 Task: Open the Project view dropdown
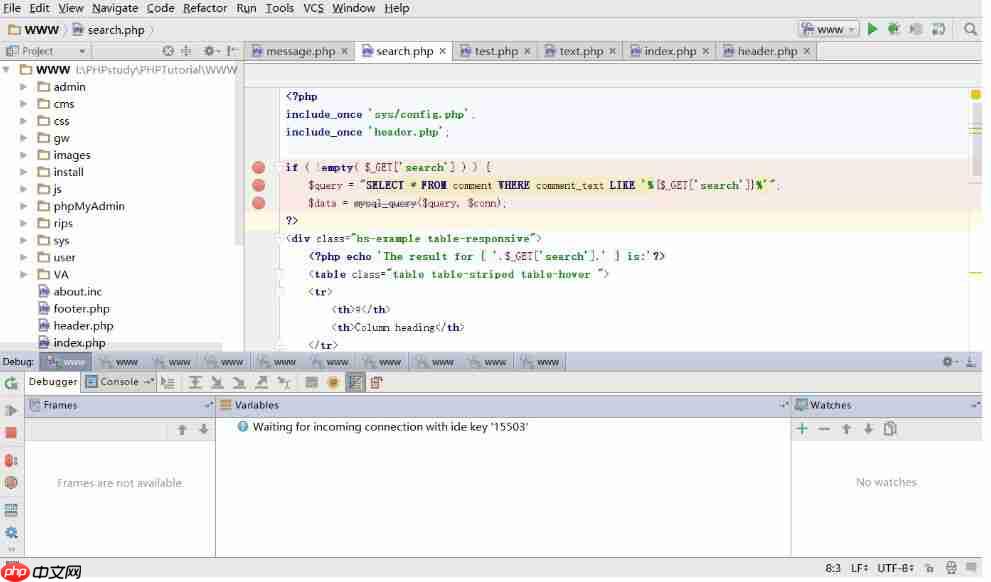[45, 51]
